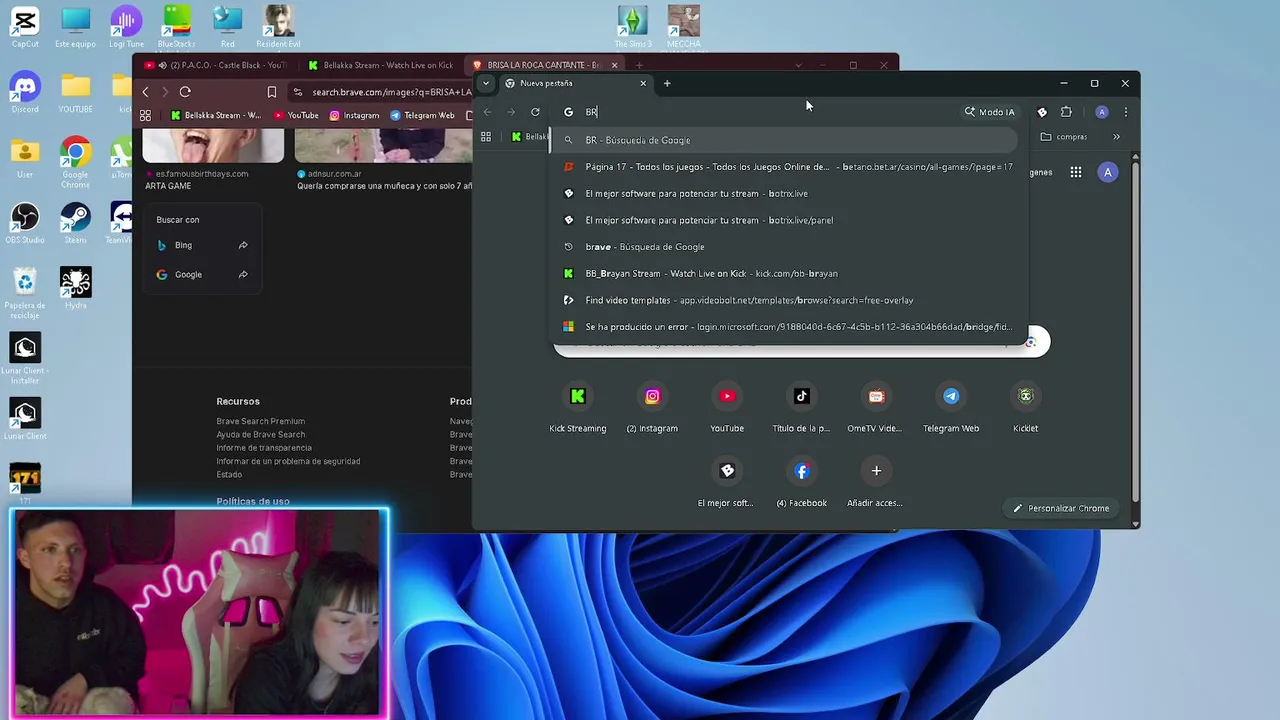The image size is (1280, 720).
Task: Select the brave - Búsqueda de Google suggestion
Action: pyautogui.click(x=789, y=247)
